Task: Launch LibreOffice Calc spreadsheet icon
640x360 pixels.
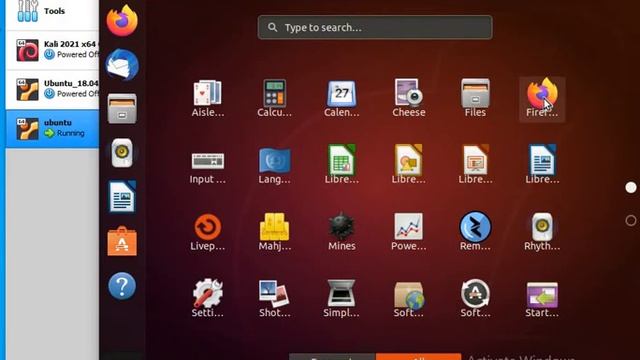Action: 342,164
